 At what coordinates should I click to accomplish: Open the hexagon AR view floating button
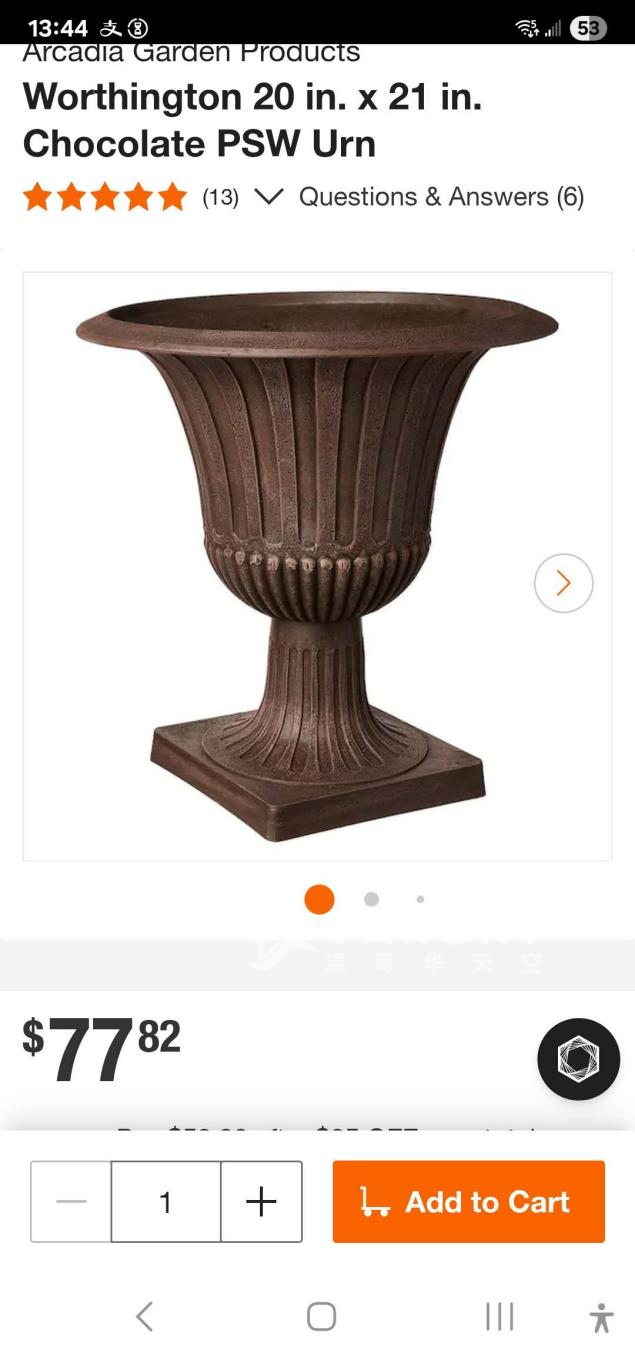(578, 1059)
